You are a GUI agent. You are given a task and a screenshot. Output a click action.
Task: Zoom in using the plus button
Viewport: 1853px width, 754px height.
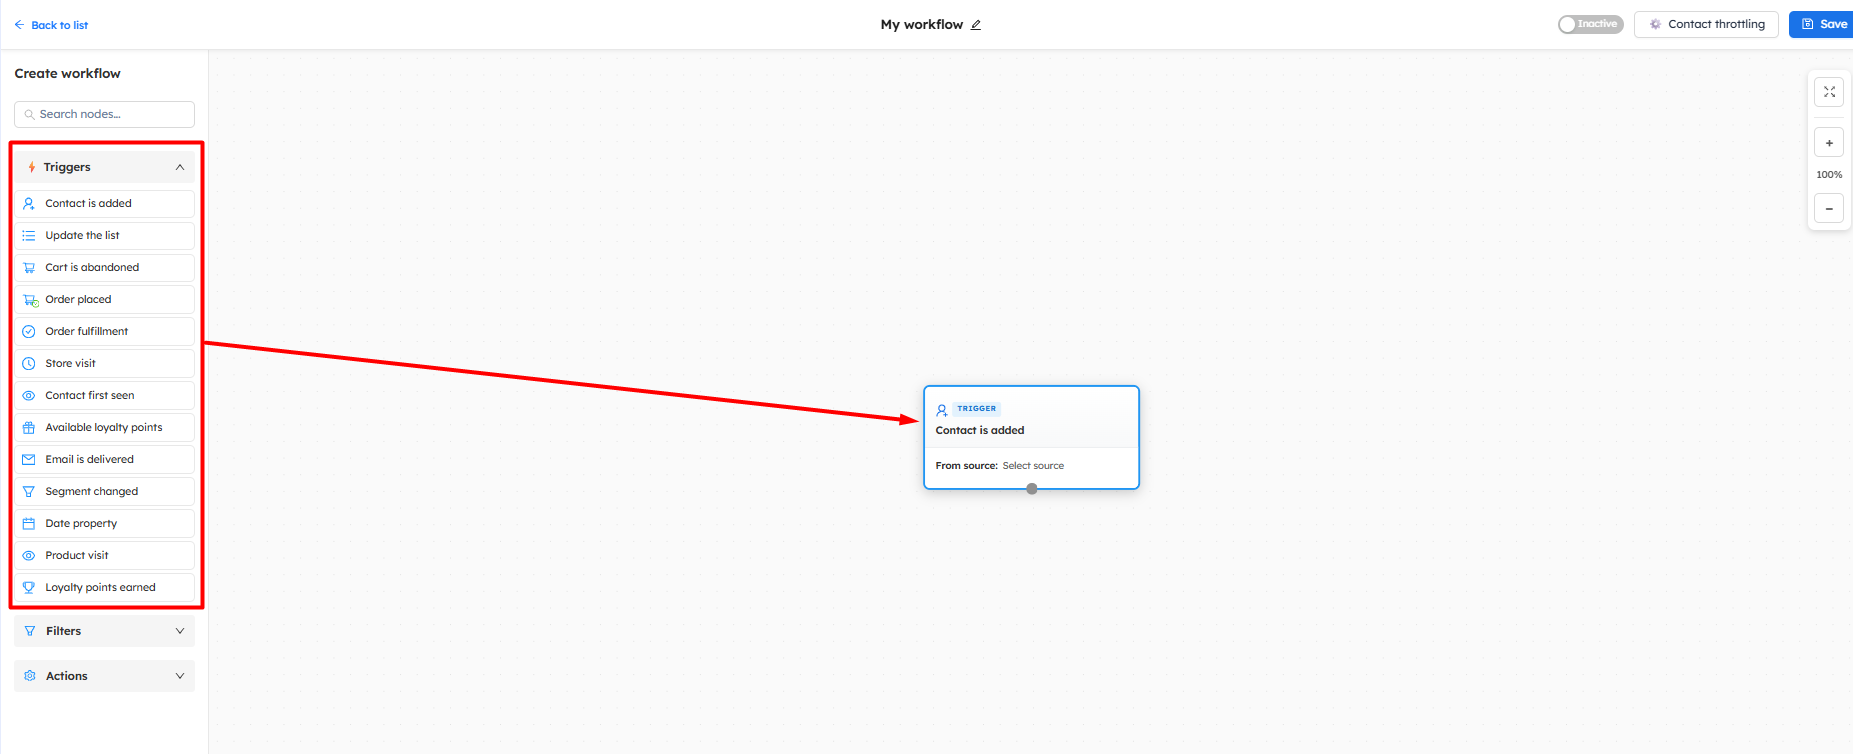[x=1829, y=143]
